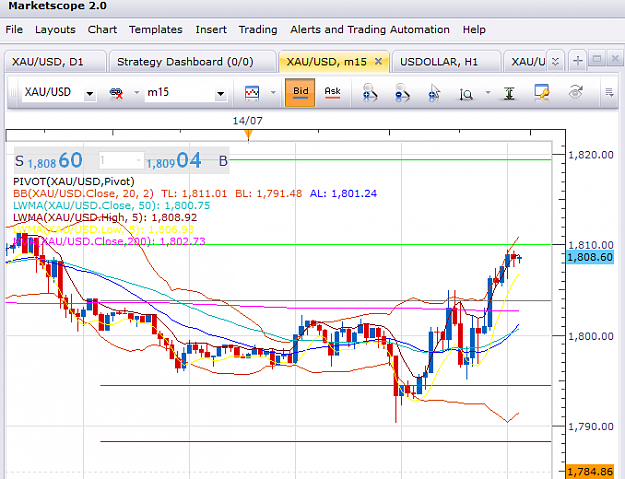Open the Insert menu
Image resolution: width=625 pixels, height=479 pixels.
coord(211,29)
